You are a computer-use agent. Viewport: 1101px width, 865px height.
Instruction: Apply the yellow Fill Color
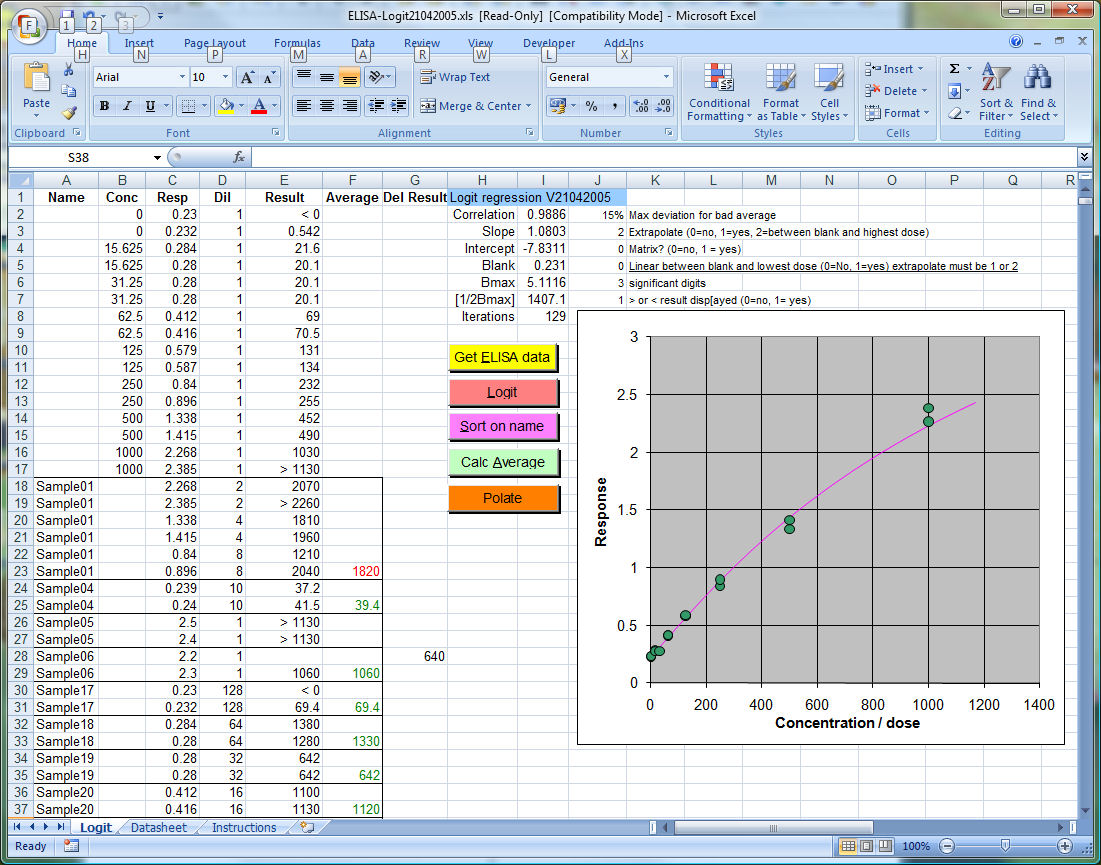225,106
